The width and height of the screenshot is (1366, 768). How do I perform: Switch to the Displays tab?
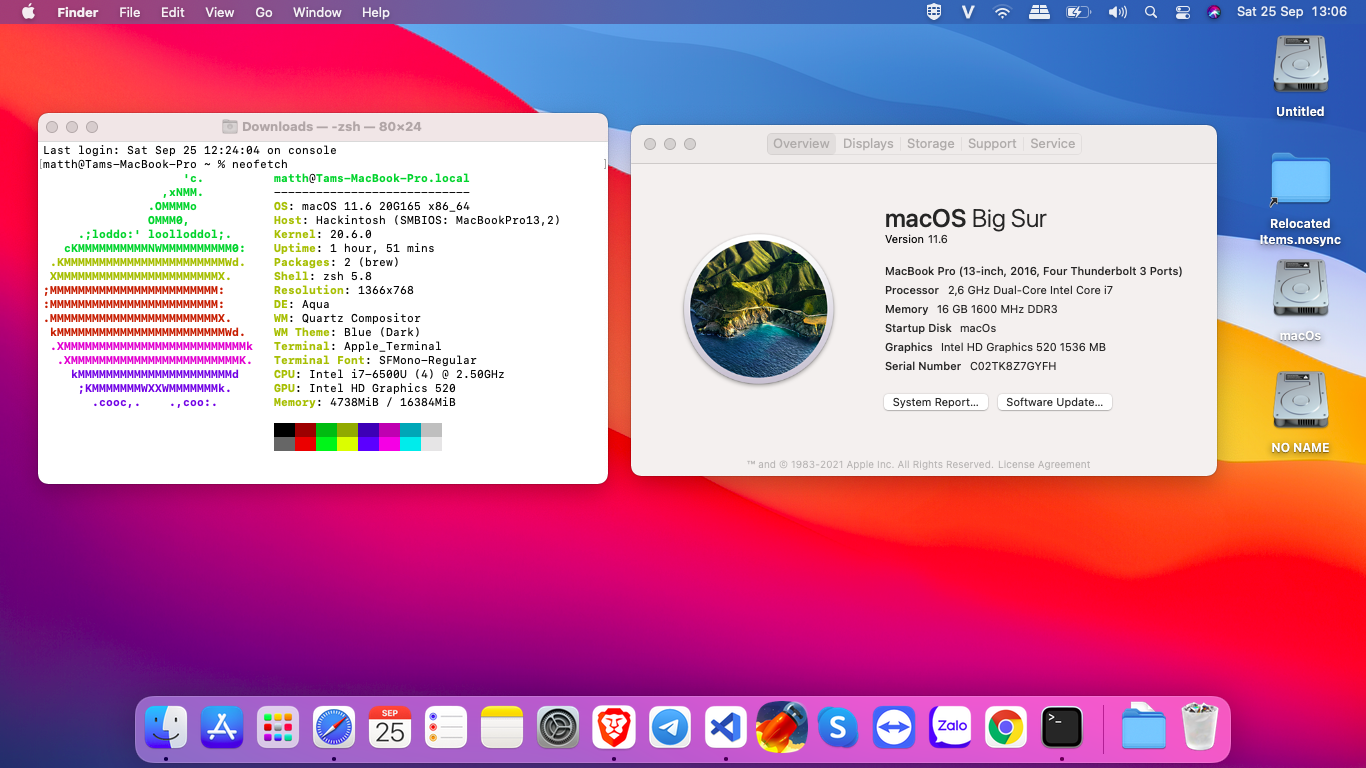click(x=868, y=144)
